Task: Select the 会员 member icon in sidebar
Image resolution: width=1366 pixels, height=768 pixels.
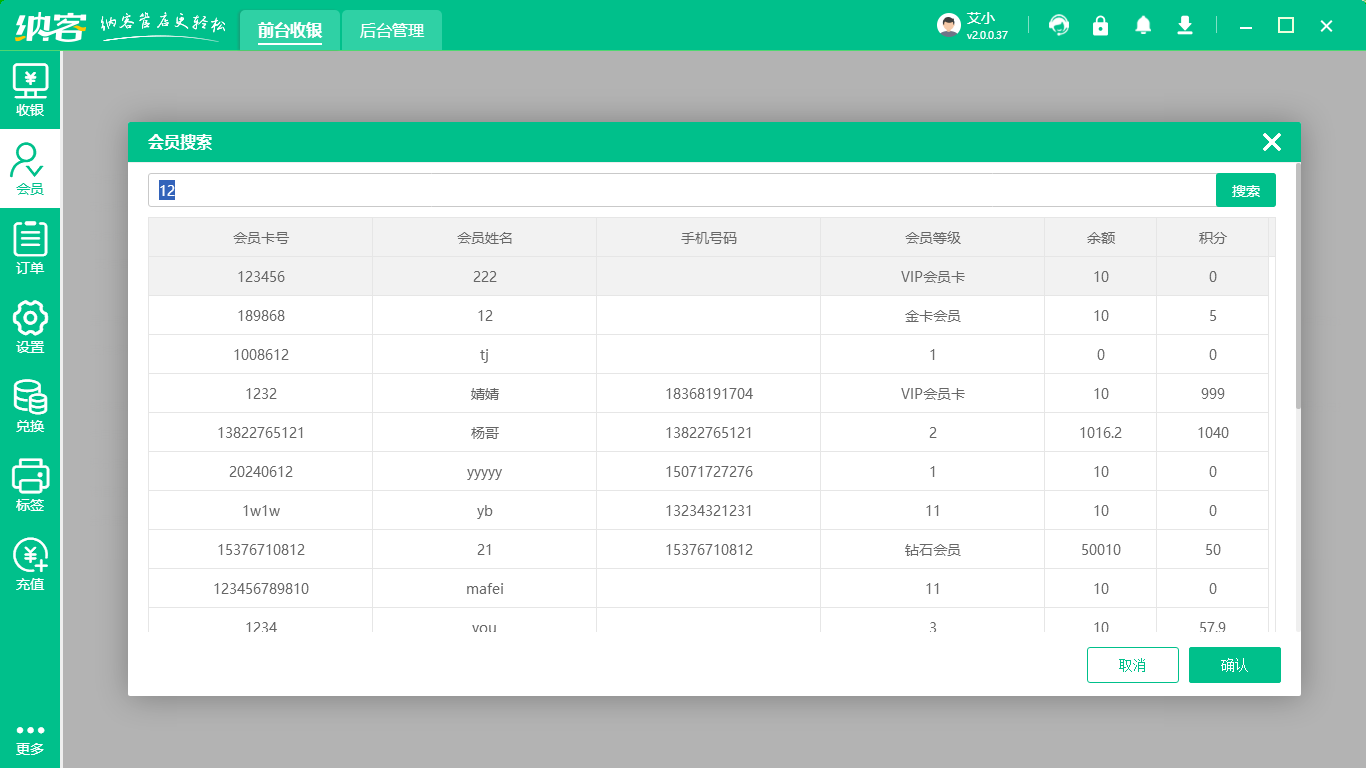Action: coord(30,168)
